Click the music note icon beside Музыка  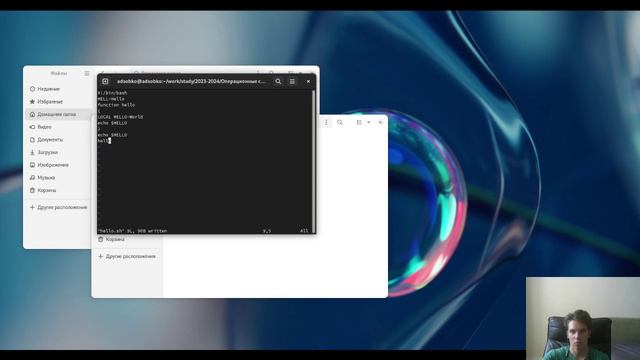(x=32, y=178)
